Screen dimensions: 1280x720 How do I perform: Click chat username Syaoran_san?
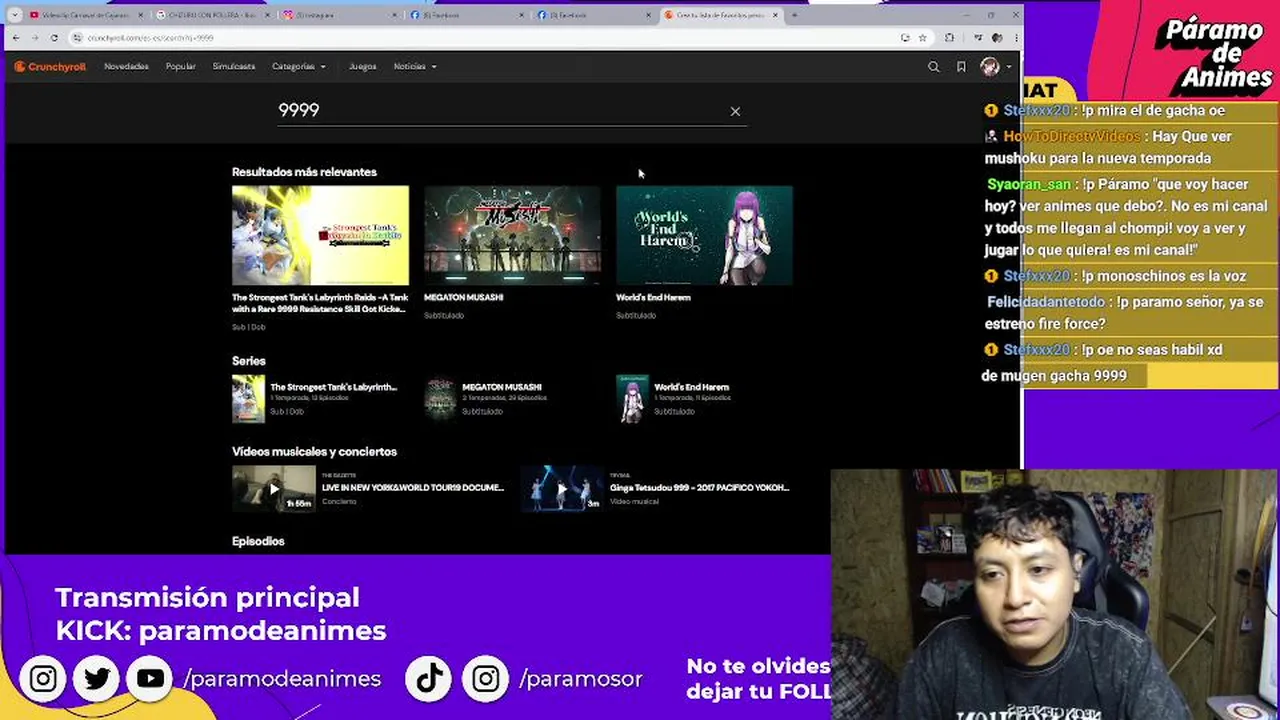click(x=1029, y=185)
